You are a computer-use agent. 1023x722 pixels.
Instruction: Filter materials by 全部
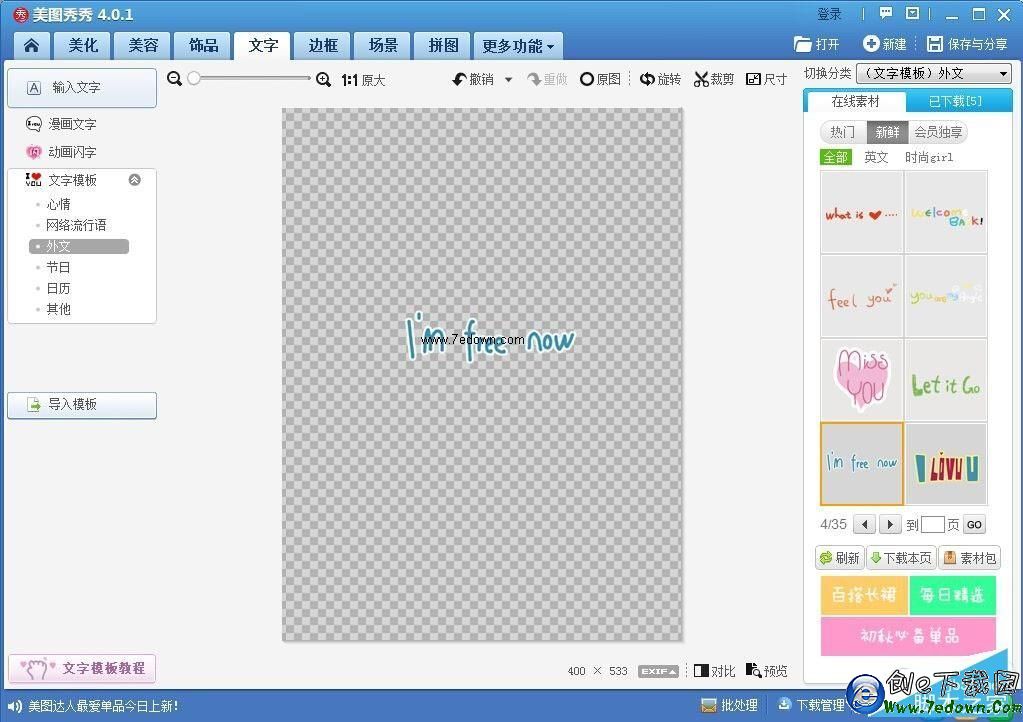tap(836, 157)
